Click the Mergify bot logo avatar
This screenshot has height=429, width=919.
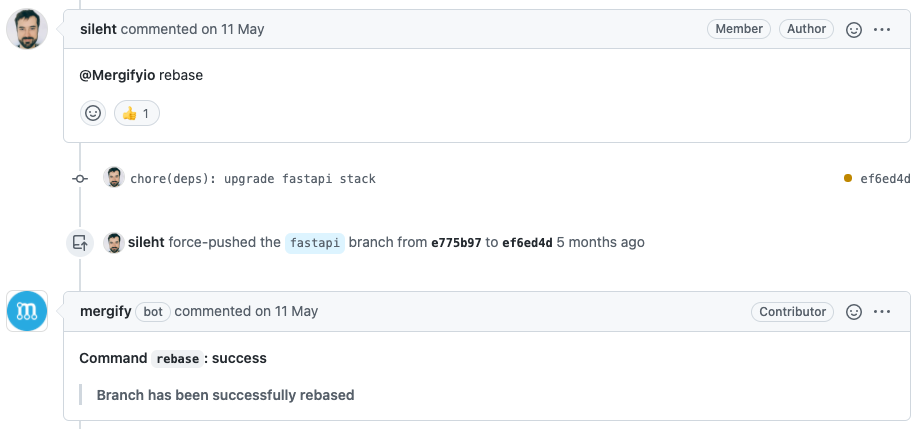27,311
